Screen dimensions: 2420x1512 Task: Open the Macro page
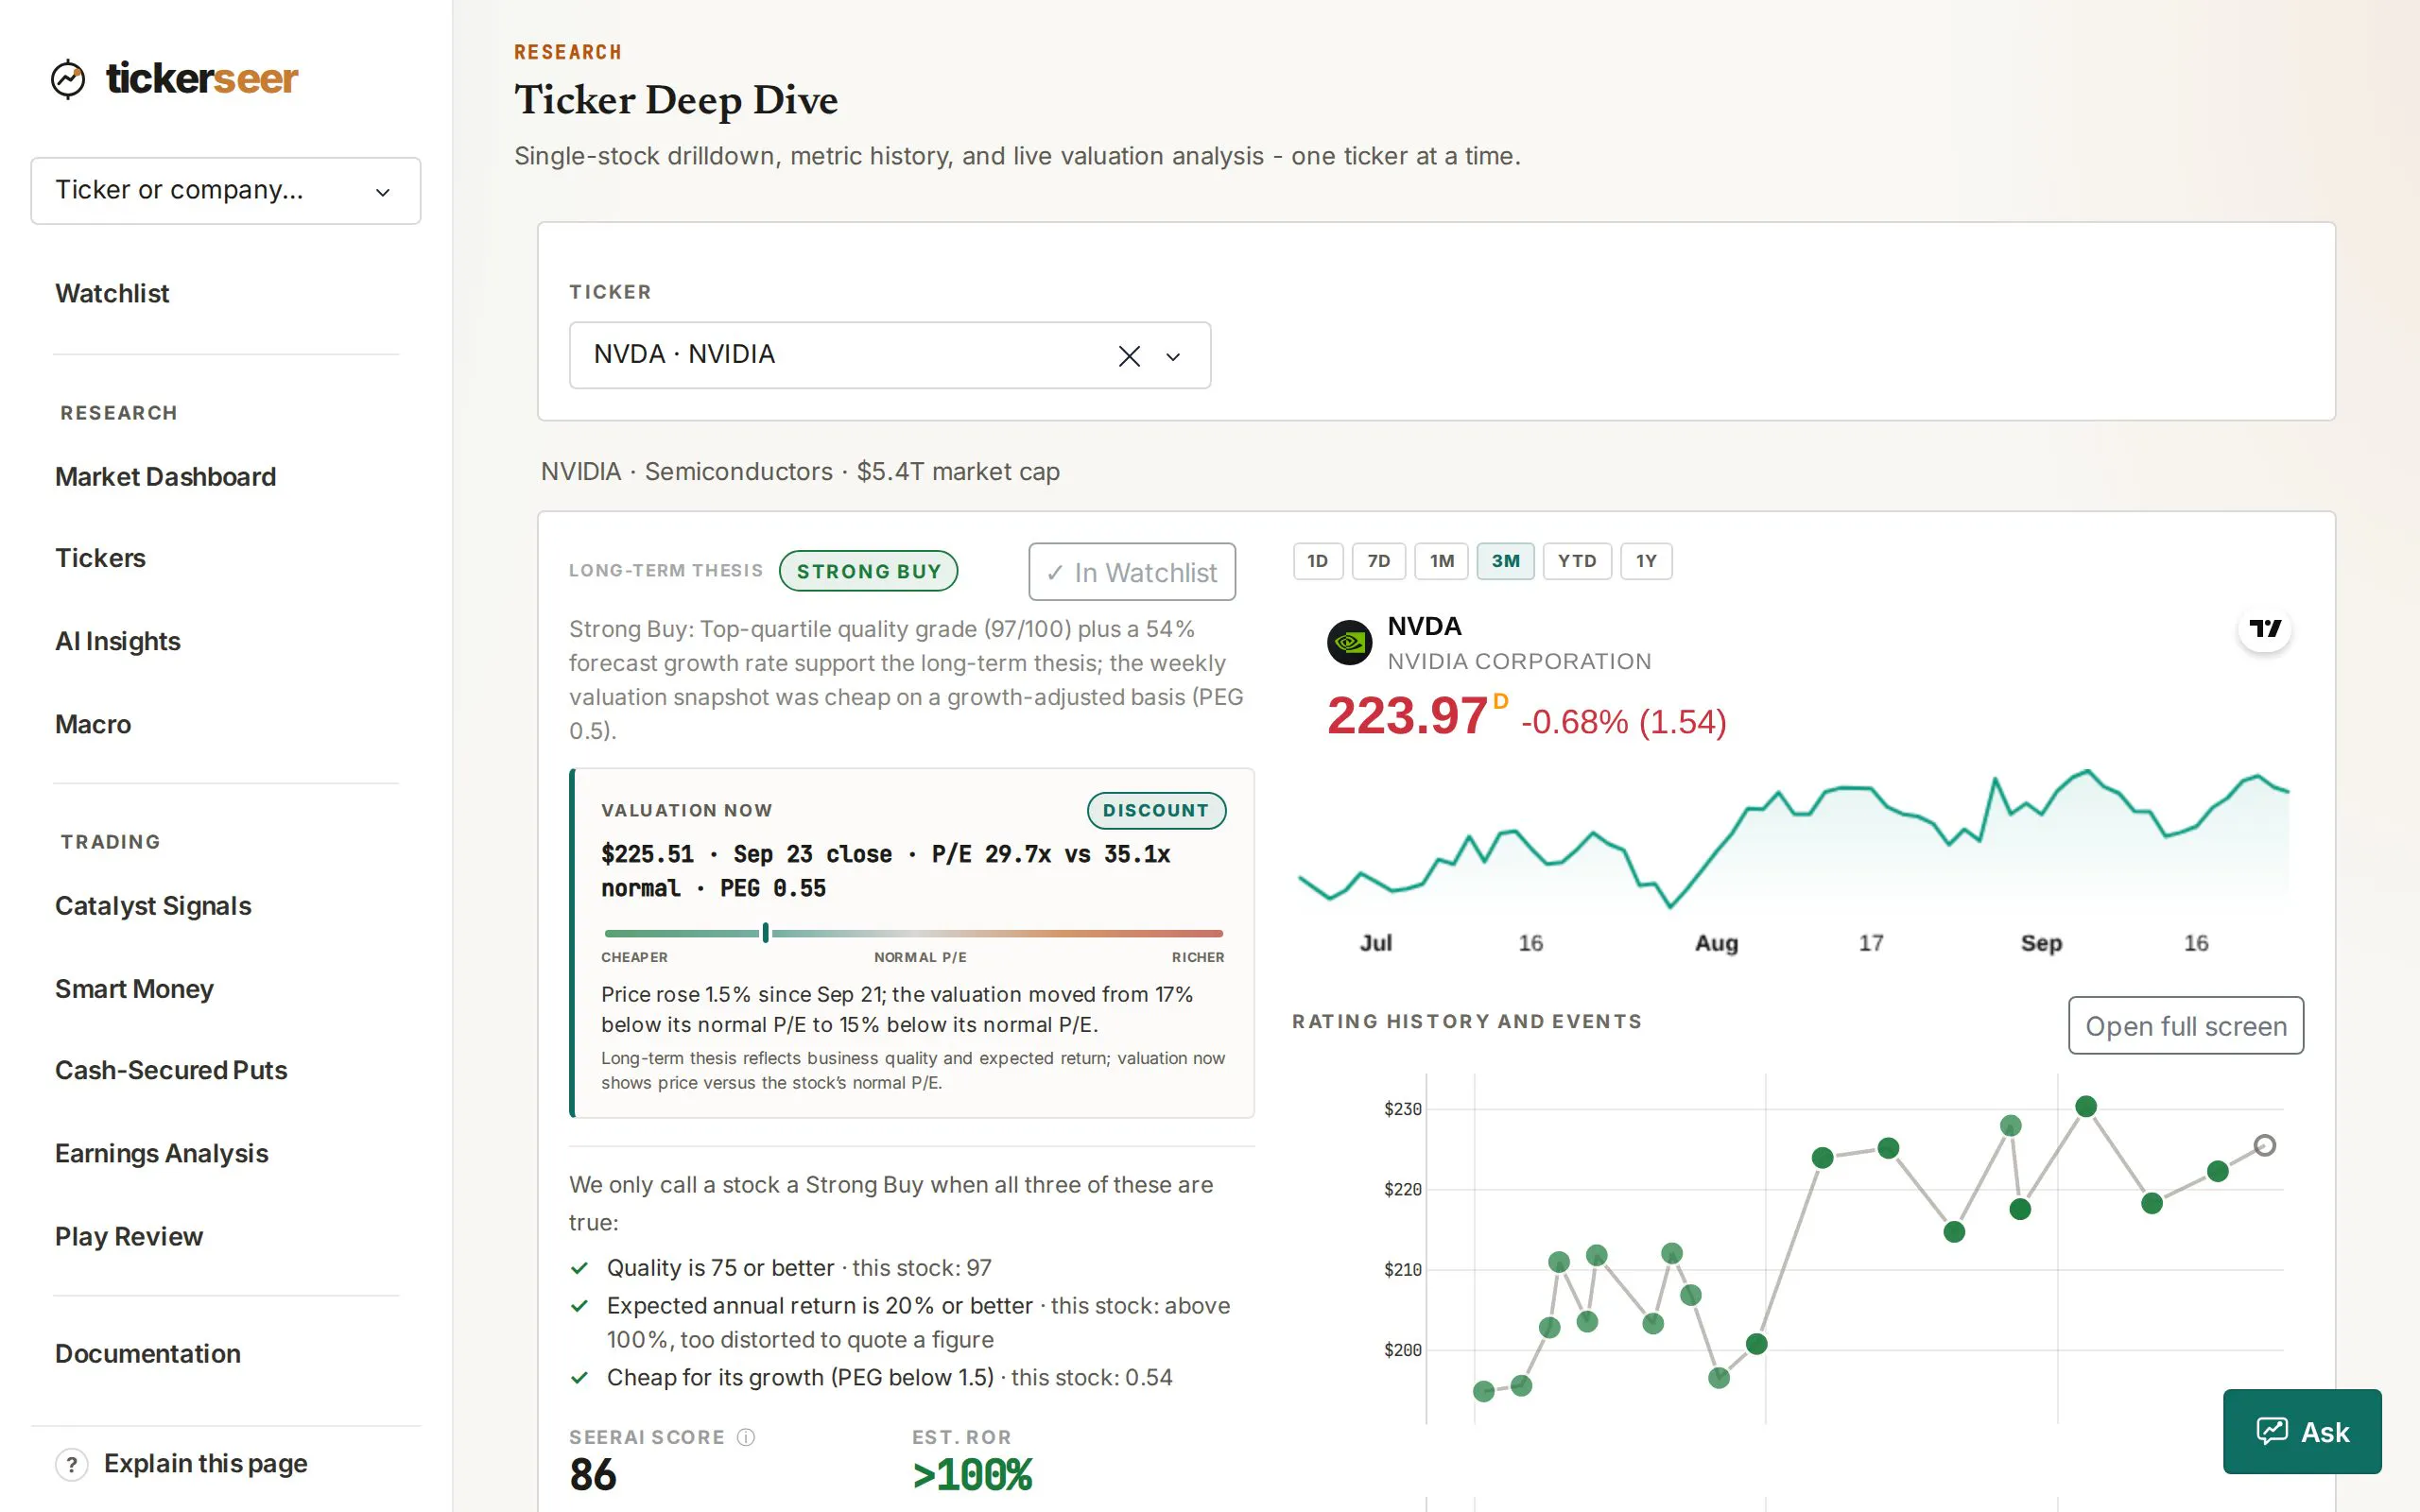(93, 724)
